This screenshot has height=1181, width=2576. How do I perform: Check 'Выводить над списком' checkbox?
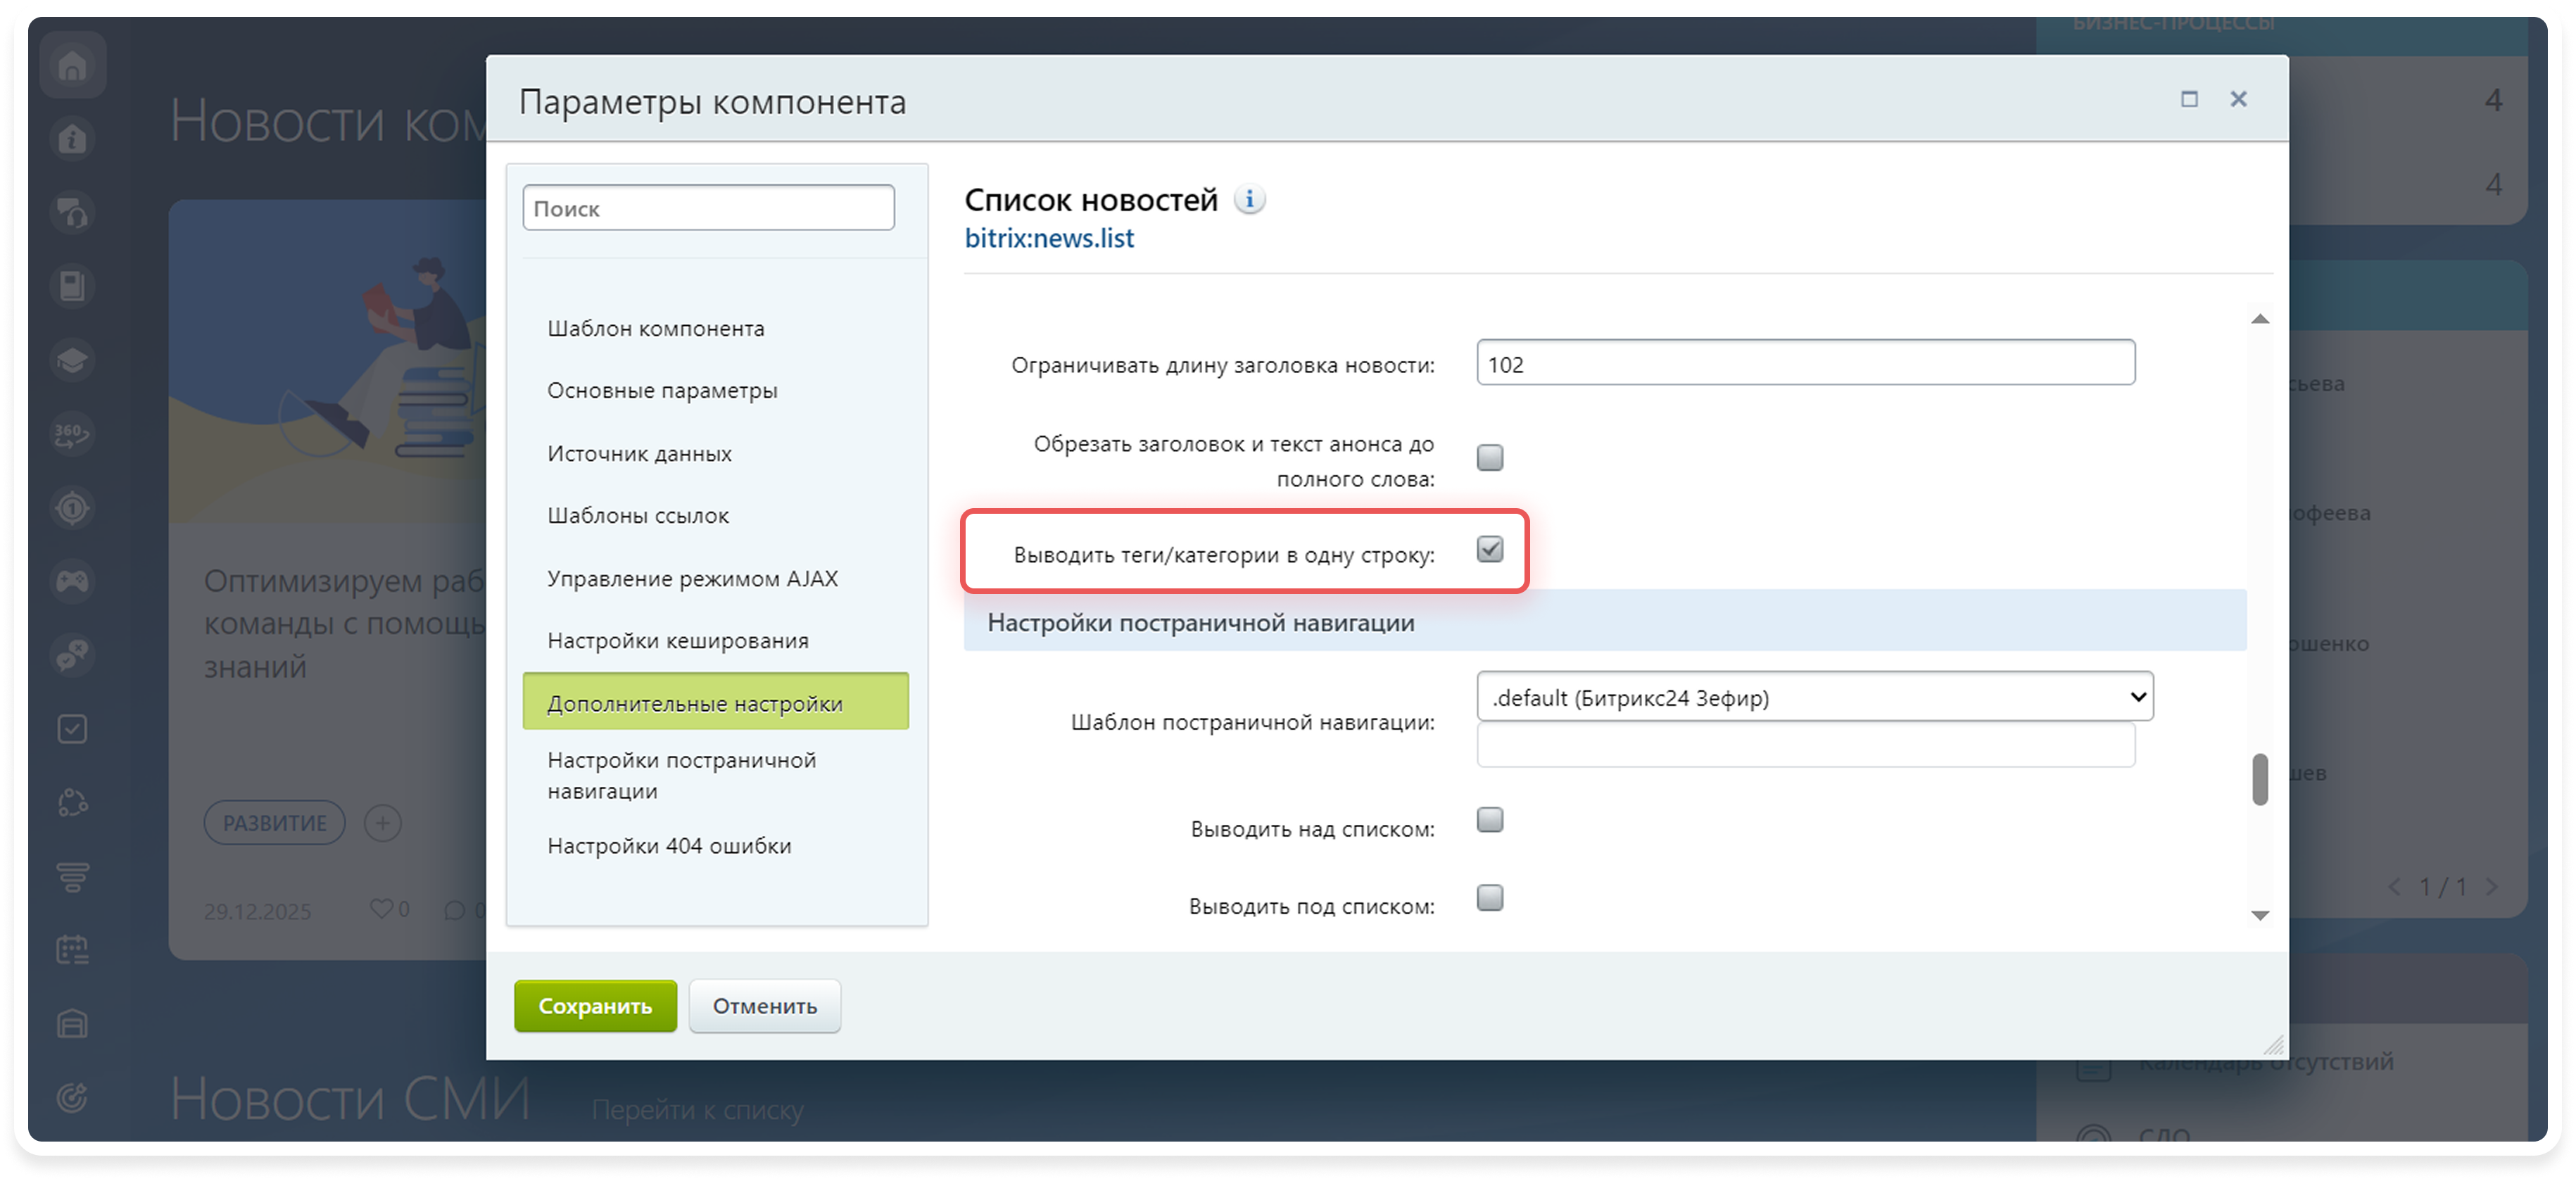(x=1490, y=820)
